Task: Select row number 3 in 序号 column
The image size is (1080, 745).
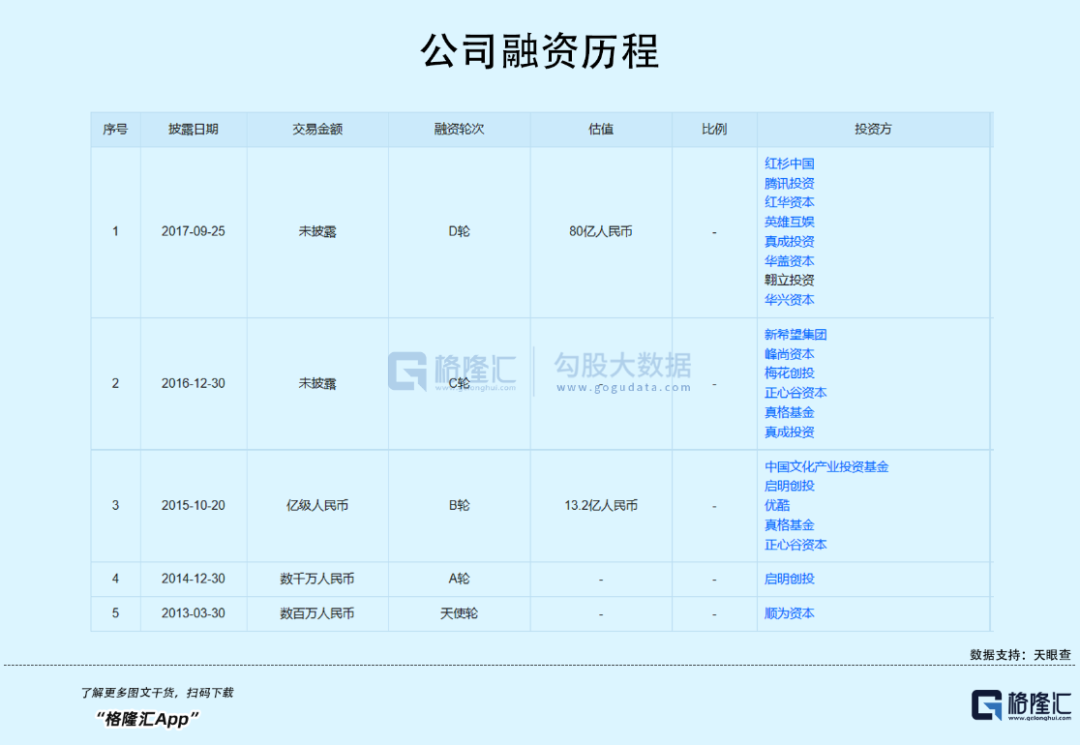Action: click(115, 506)
